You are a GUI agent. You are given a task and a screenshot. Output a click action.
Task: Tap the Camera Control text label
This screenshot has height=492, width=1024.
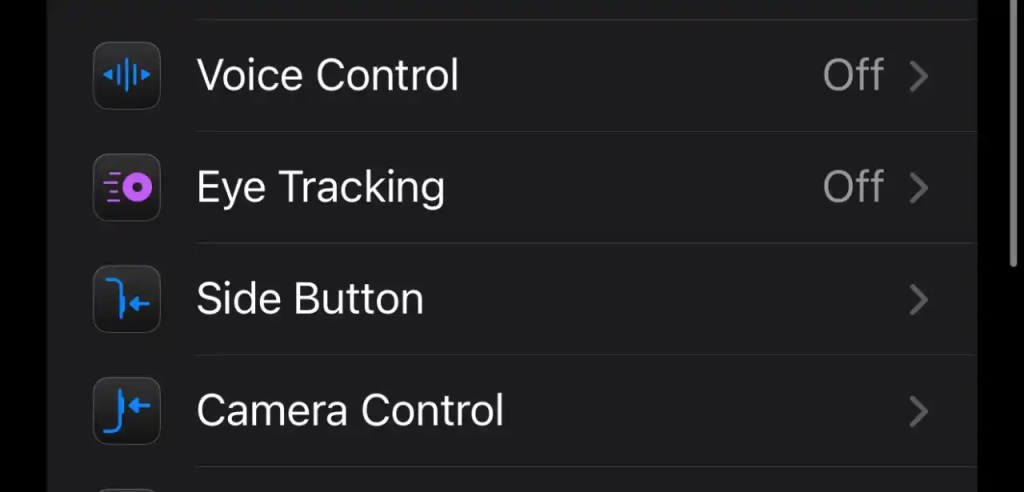[350, 410]
